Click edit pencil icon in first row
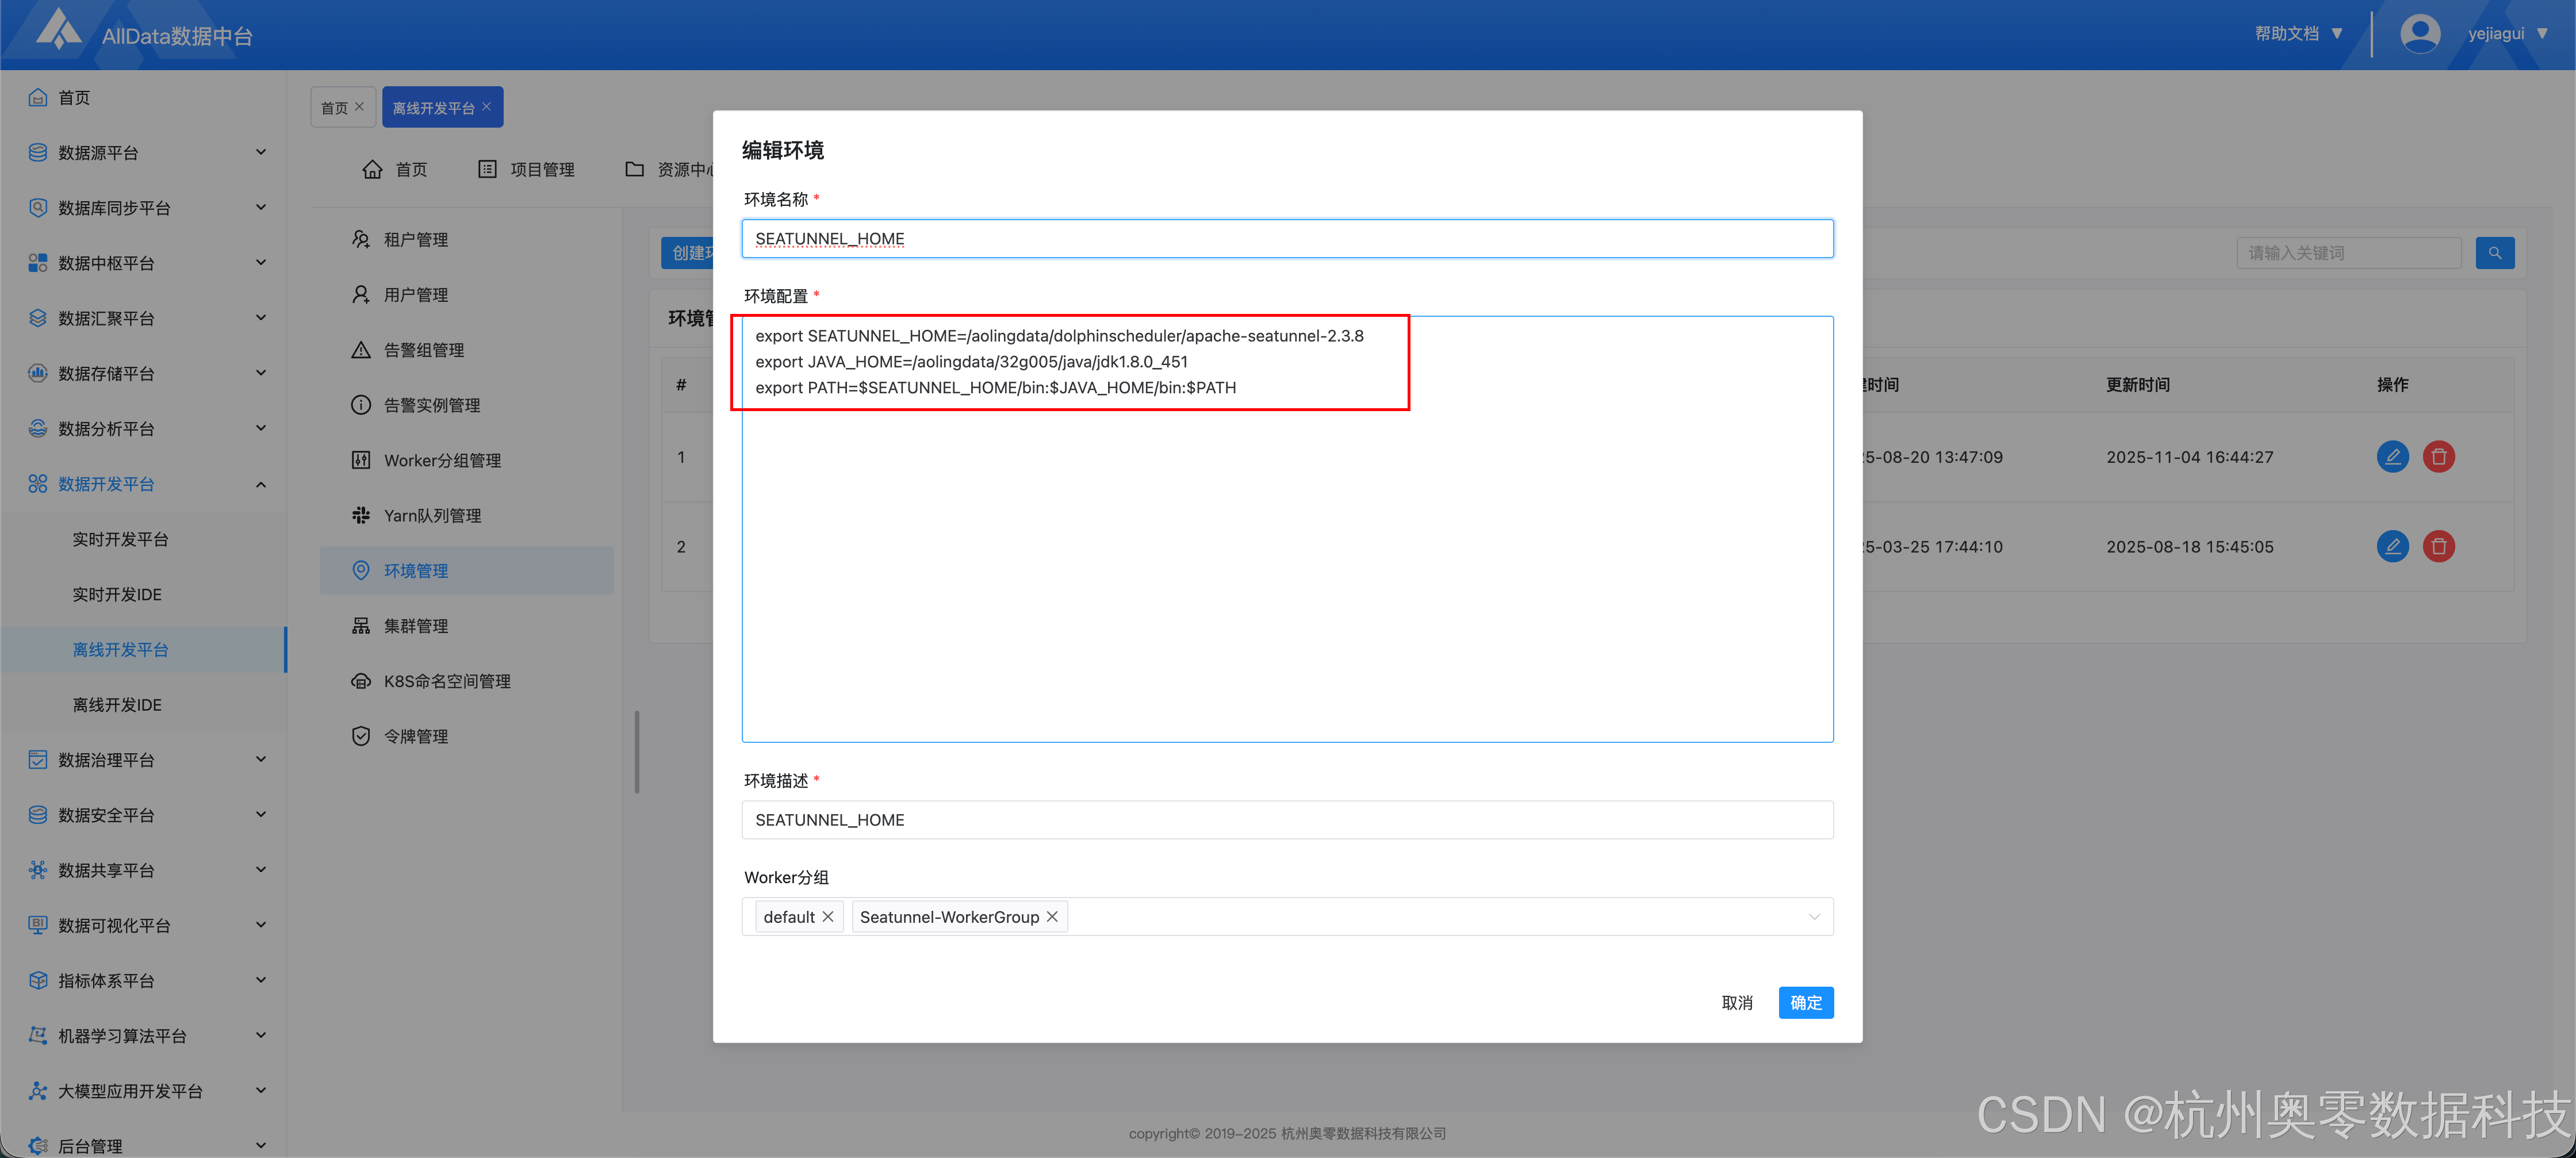2576x1158 pixels. [2392, 457]
